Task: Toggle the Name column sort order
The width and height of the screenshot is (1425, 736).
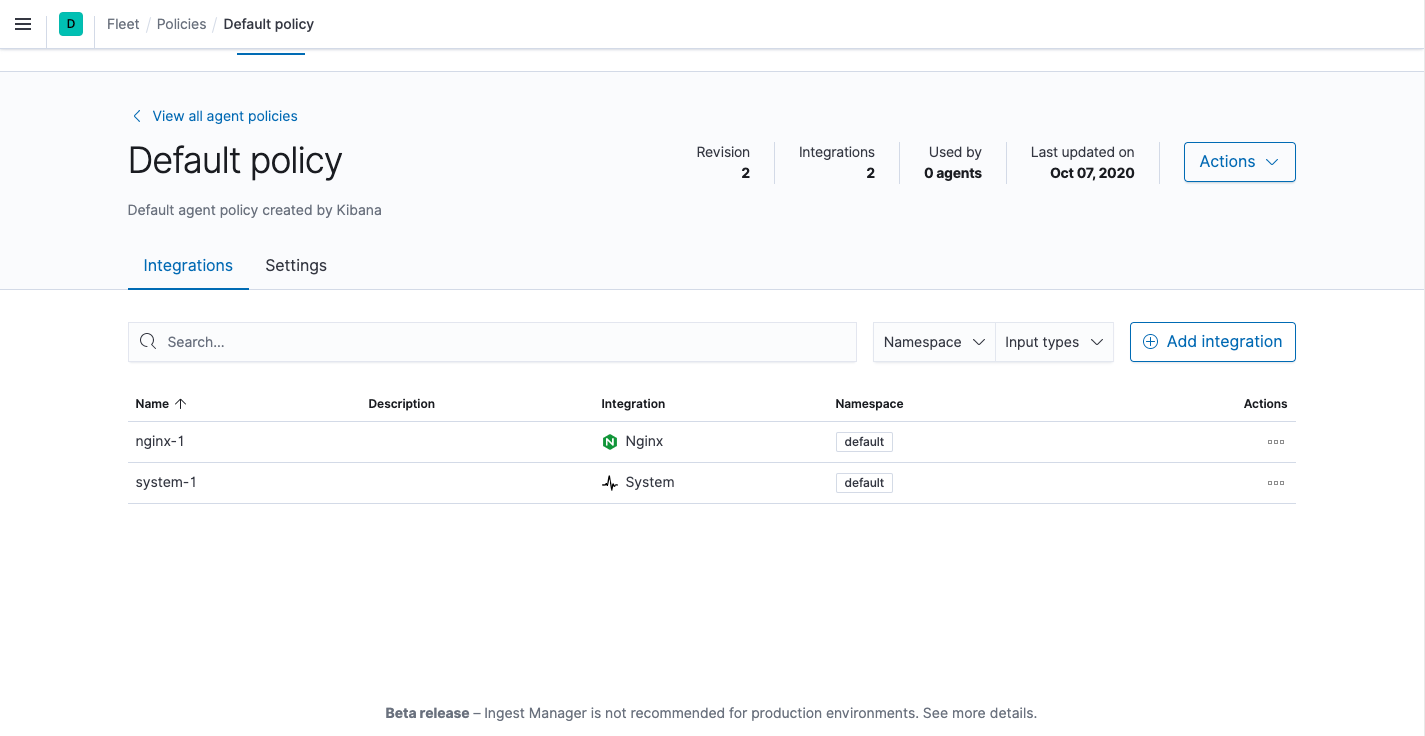Action: [161, 403]
